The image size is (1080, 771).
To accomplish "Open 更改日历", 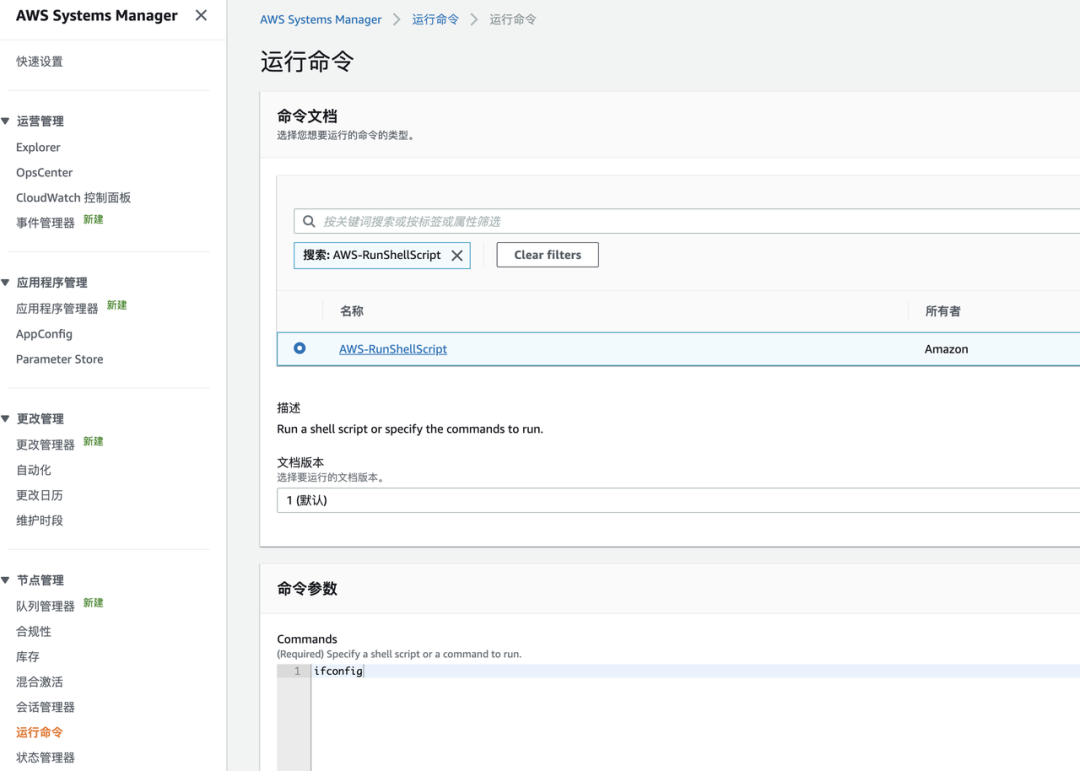I will [39, 495].
